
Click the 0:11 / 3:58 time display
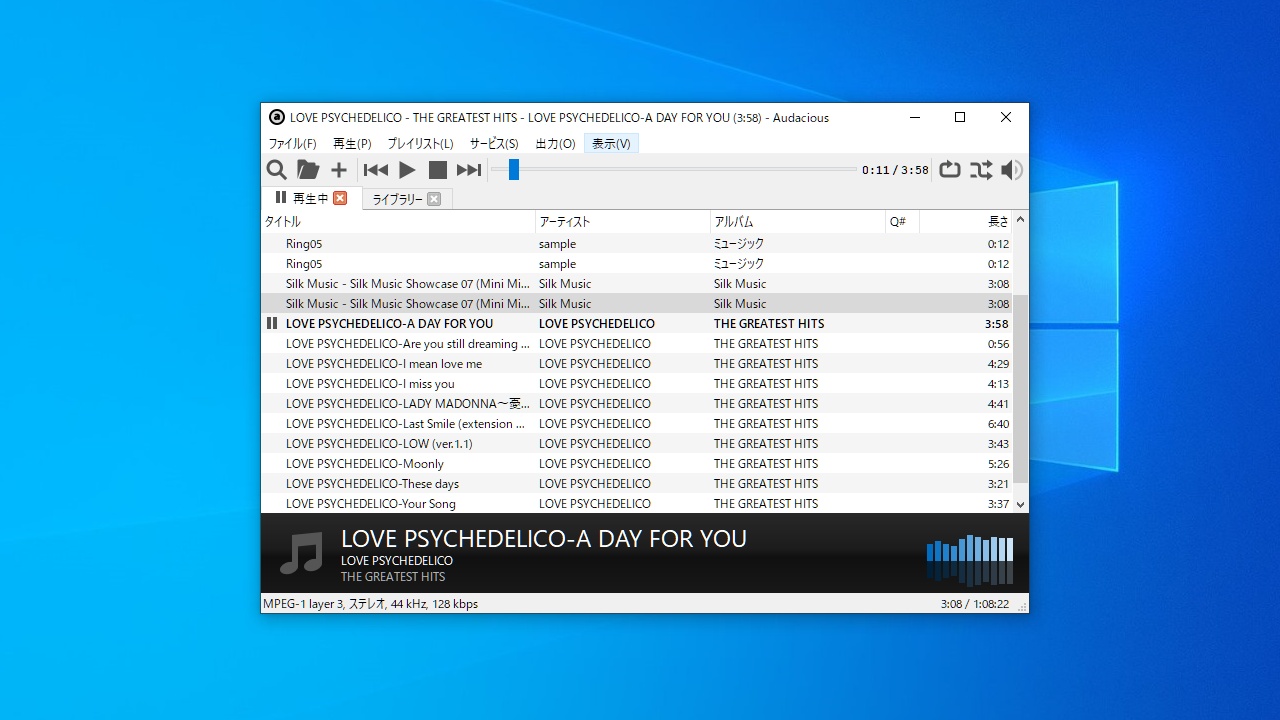895,171
